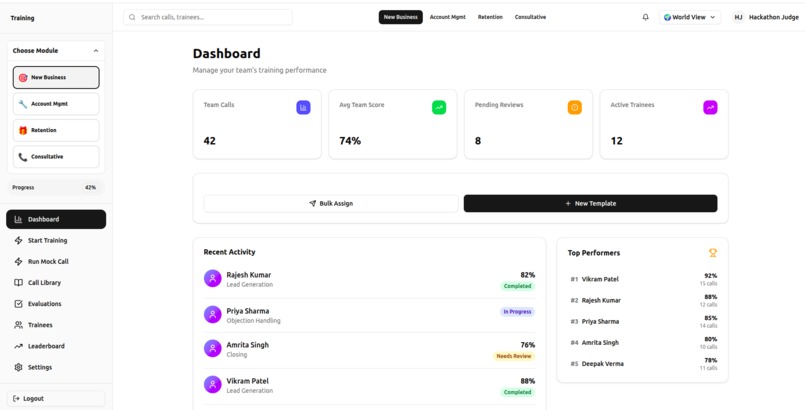Image resolution: width=806 pixels, height=410 pixels.
Task: Click the HJ user avatar
Action: point(738,17)
